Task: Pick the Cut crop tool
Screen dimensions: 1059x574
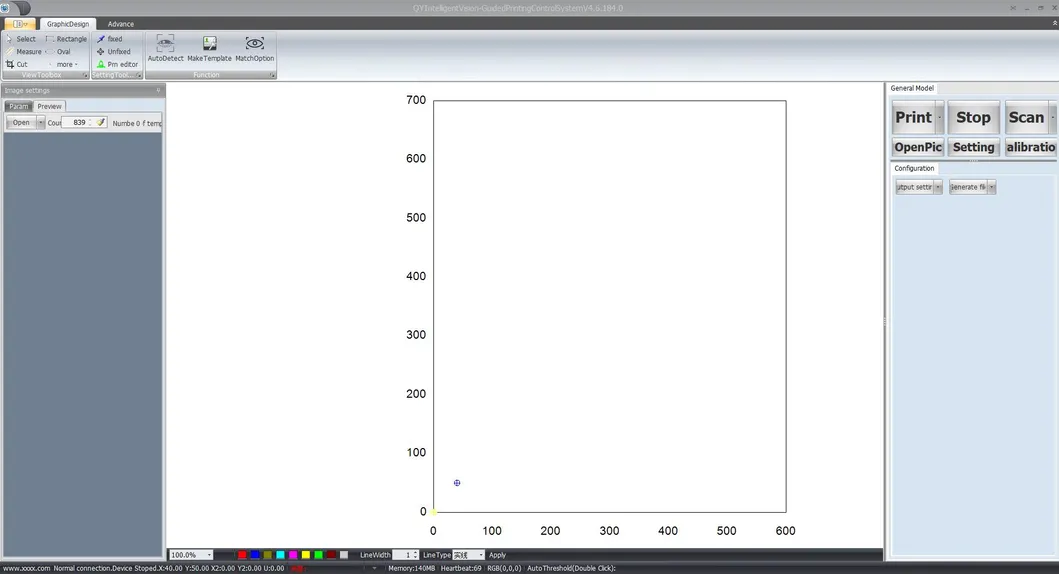Action: pyautogui.click(x=17, y=64)
